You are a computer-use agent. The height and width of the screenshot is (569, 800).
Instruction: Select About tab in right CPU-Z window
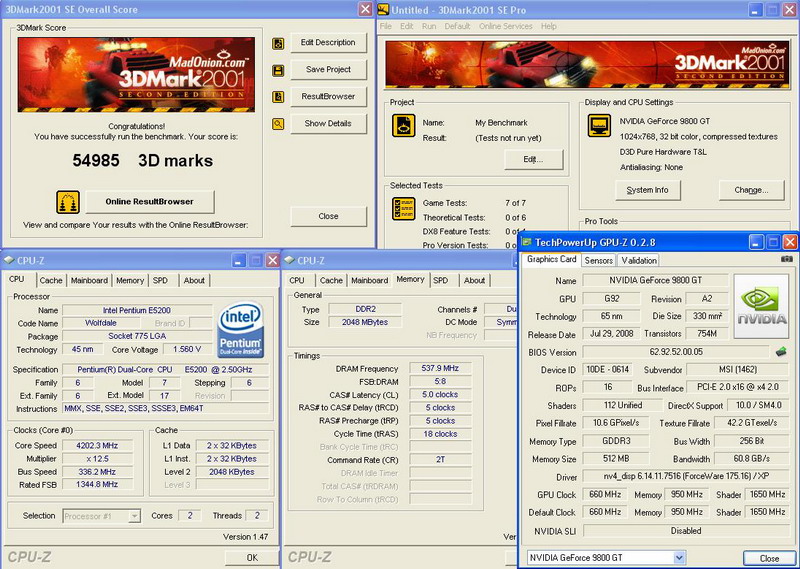click(x=474, y=281)
